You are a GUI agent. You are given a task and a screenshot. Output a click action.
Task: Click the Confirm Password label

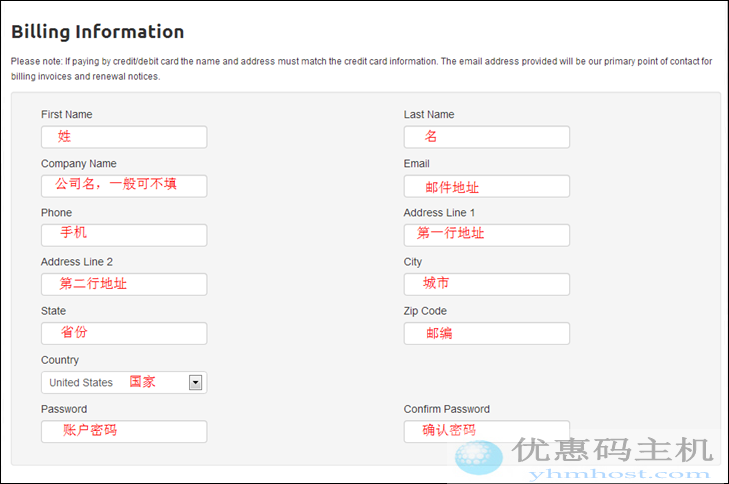pyautogui.click(x=447, y=409)
